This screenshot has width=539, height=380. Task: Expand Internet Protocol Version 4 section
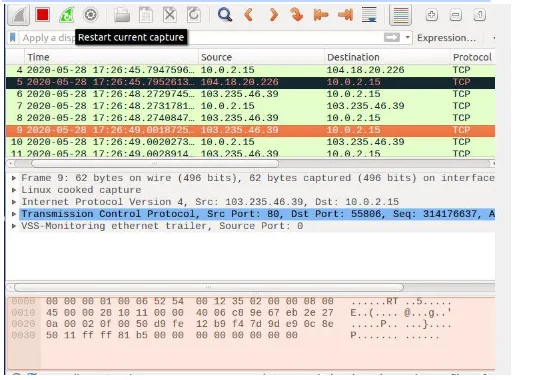14,202
